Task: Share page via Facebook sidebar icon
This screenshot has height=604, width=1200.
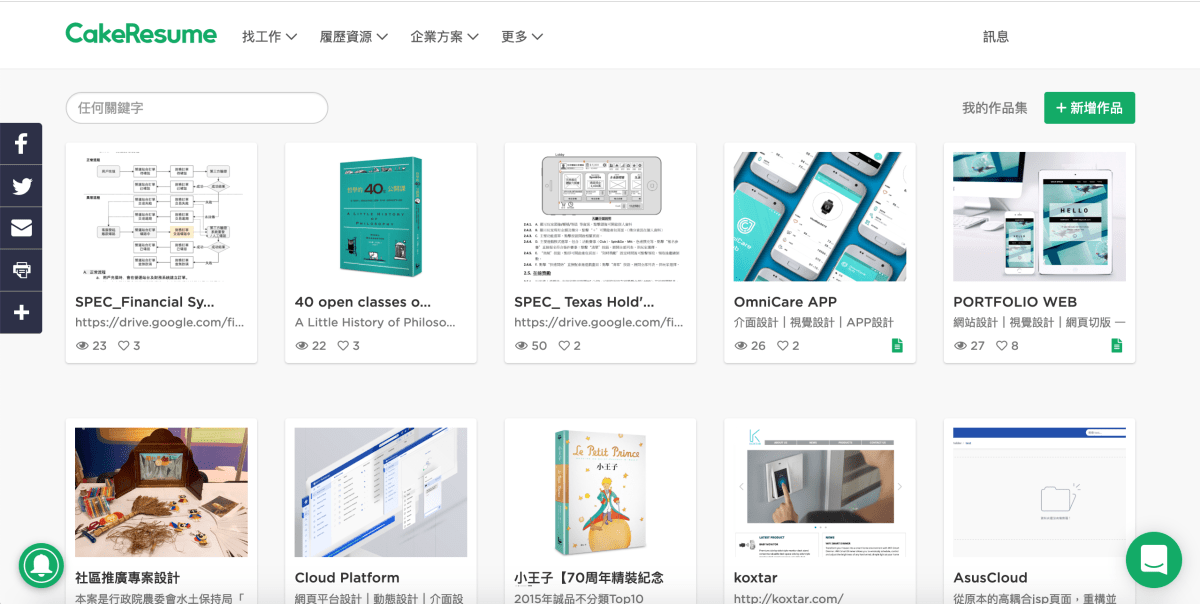Action: tap(21, 144)
